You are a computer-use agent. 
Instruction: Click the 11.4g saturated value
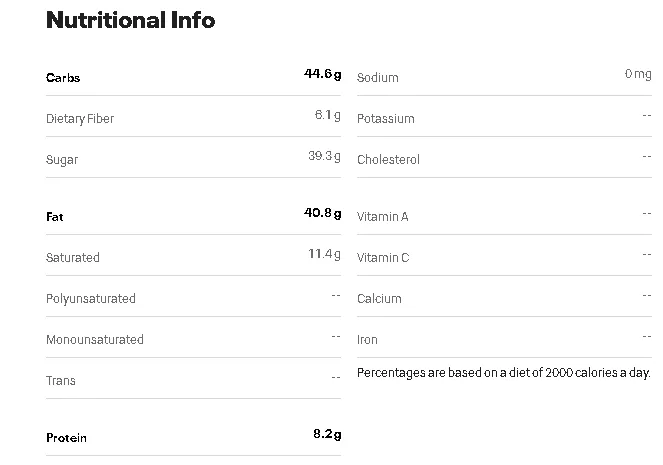click(x=324, y=254)
